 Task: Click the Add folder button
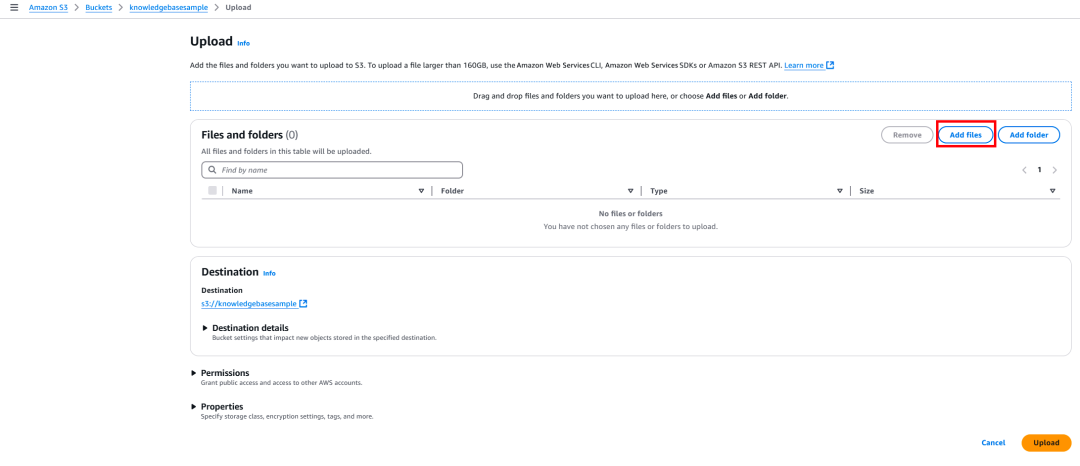(x=1028, y=135)
